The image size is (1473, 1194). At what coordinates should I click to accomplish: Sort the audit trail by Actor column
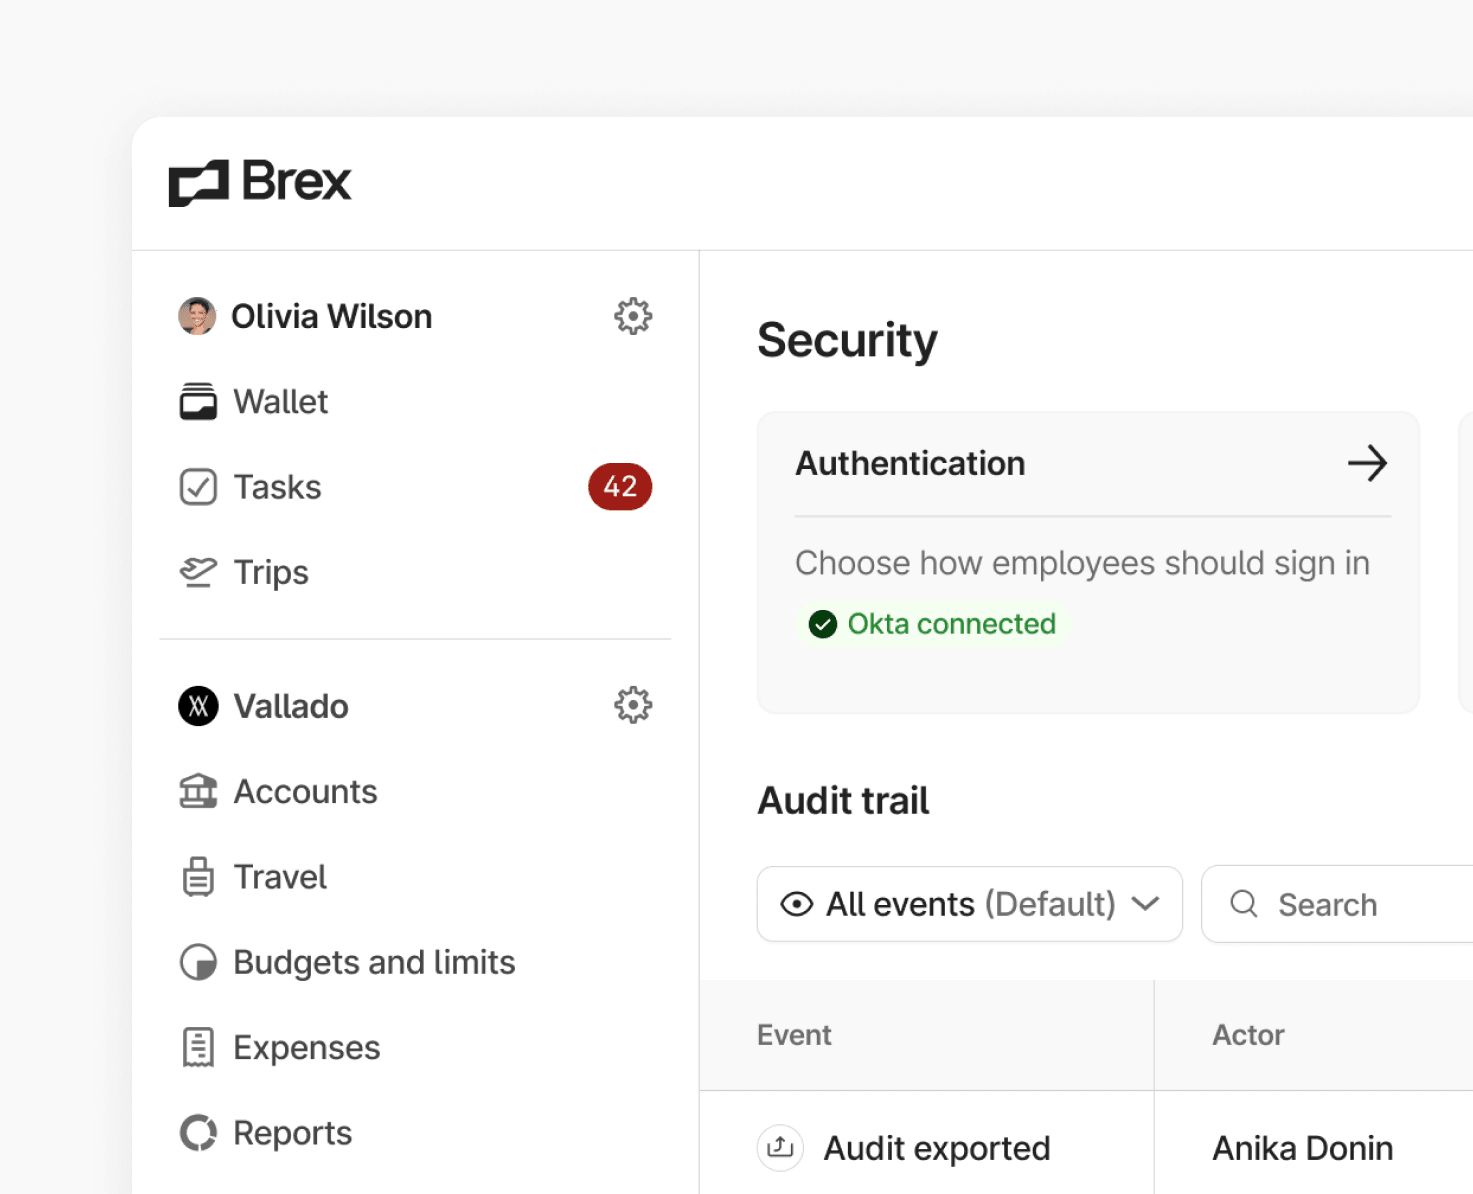pos(1248,1035)
